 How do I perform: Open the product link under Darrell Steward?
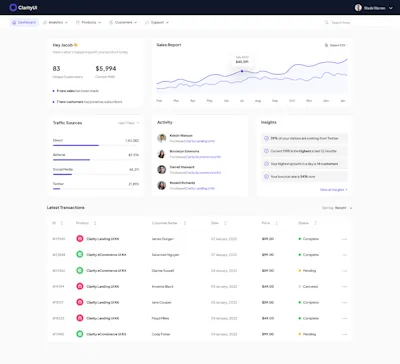click(203, 173)
